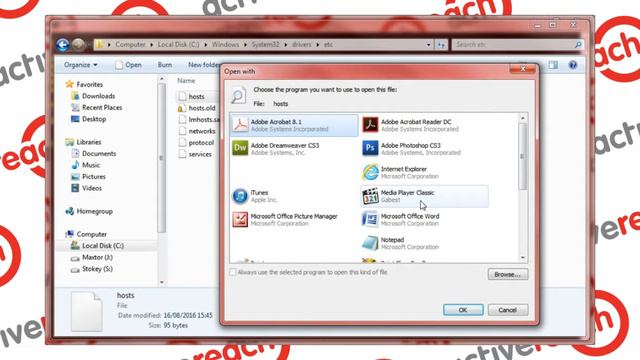Click Homegroup icon in navigation pane
Viewport: 640px width, 360px height.
point(69,211)
